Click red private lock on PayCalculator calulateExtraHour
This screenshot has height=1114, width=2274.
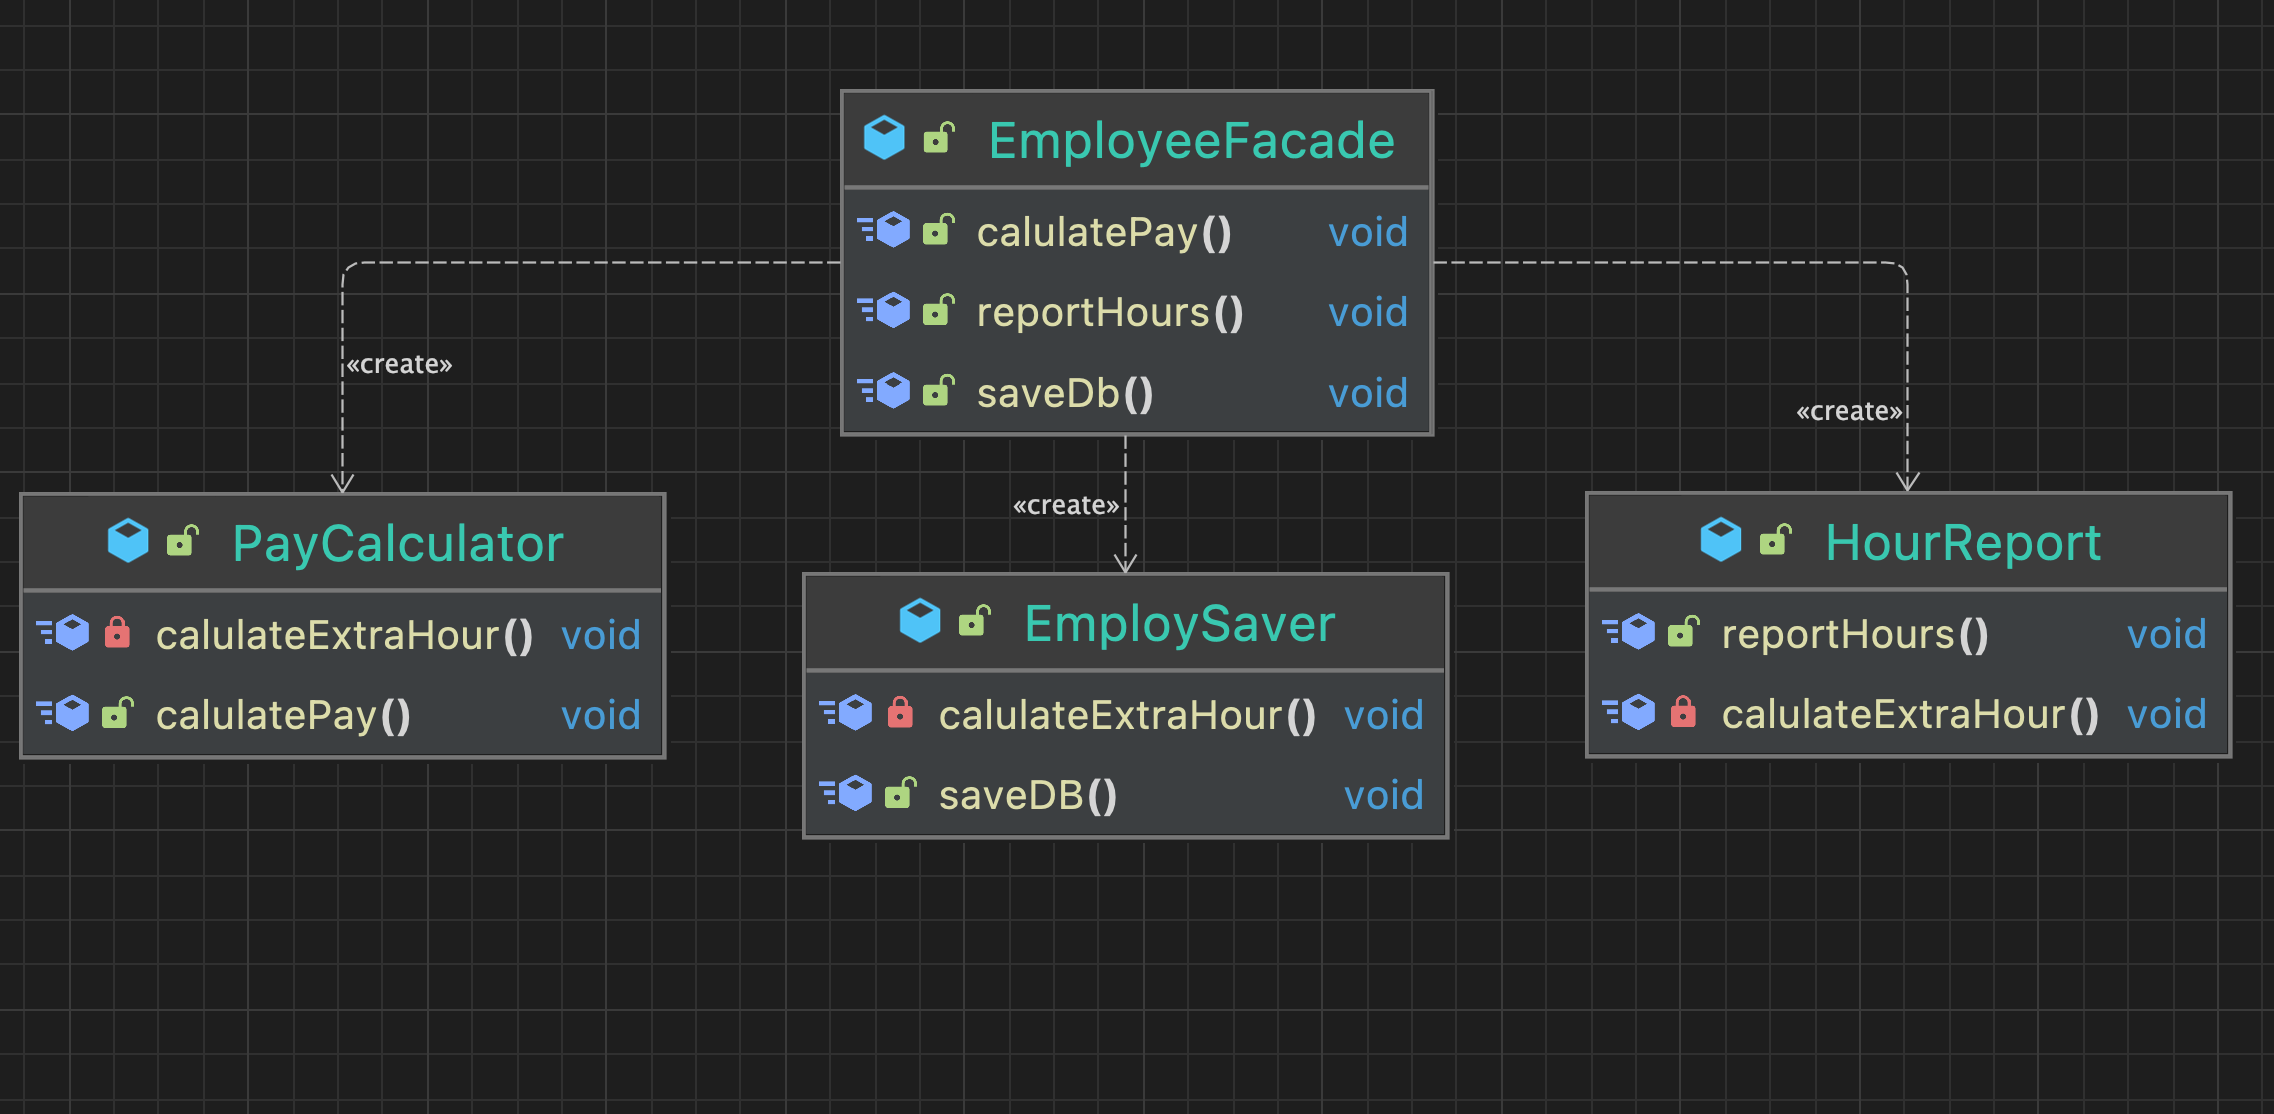(x=117, y=633)
